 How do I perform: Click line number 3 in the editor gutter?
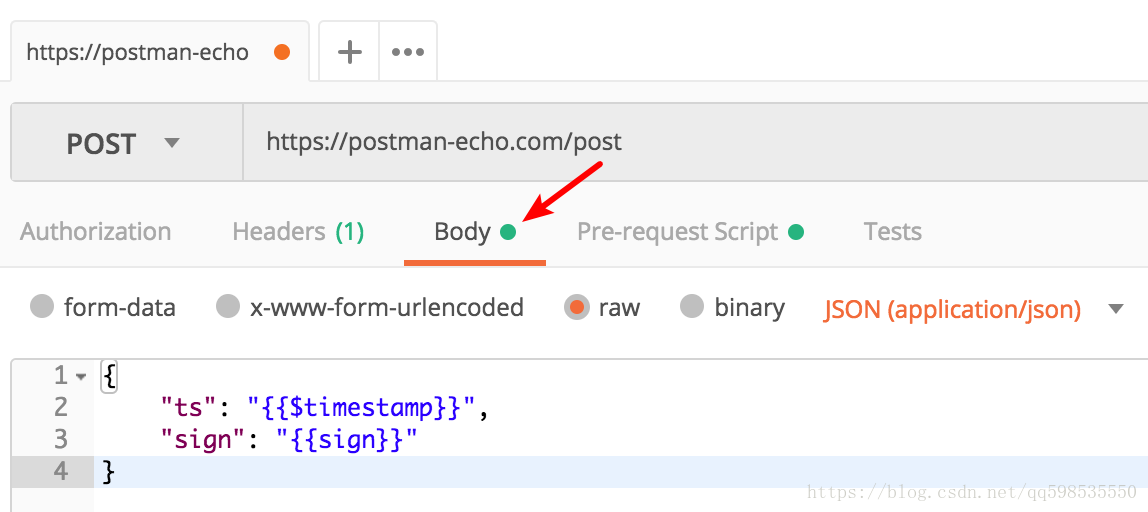[x=61, y=439]
